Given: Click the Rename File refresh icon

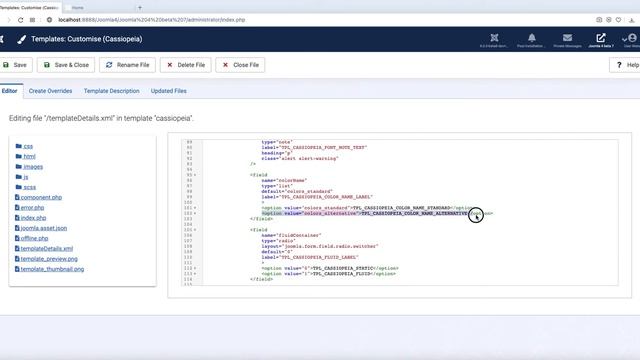Looking at the screenshot, I should [x=109, y=65].
